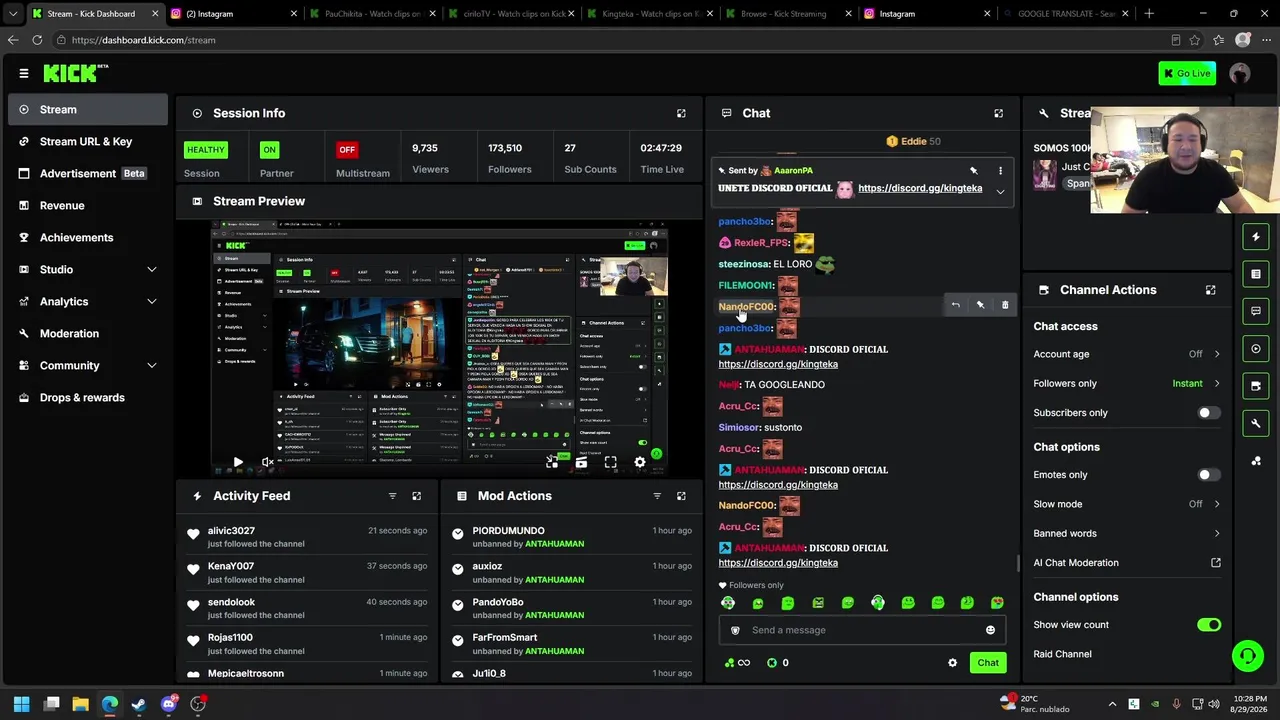Filter the Activity Feed
The width and height of the screenshot is (1280, 720).
point(392,496)
